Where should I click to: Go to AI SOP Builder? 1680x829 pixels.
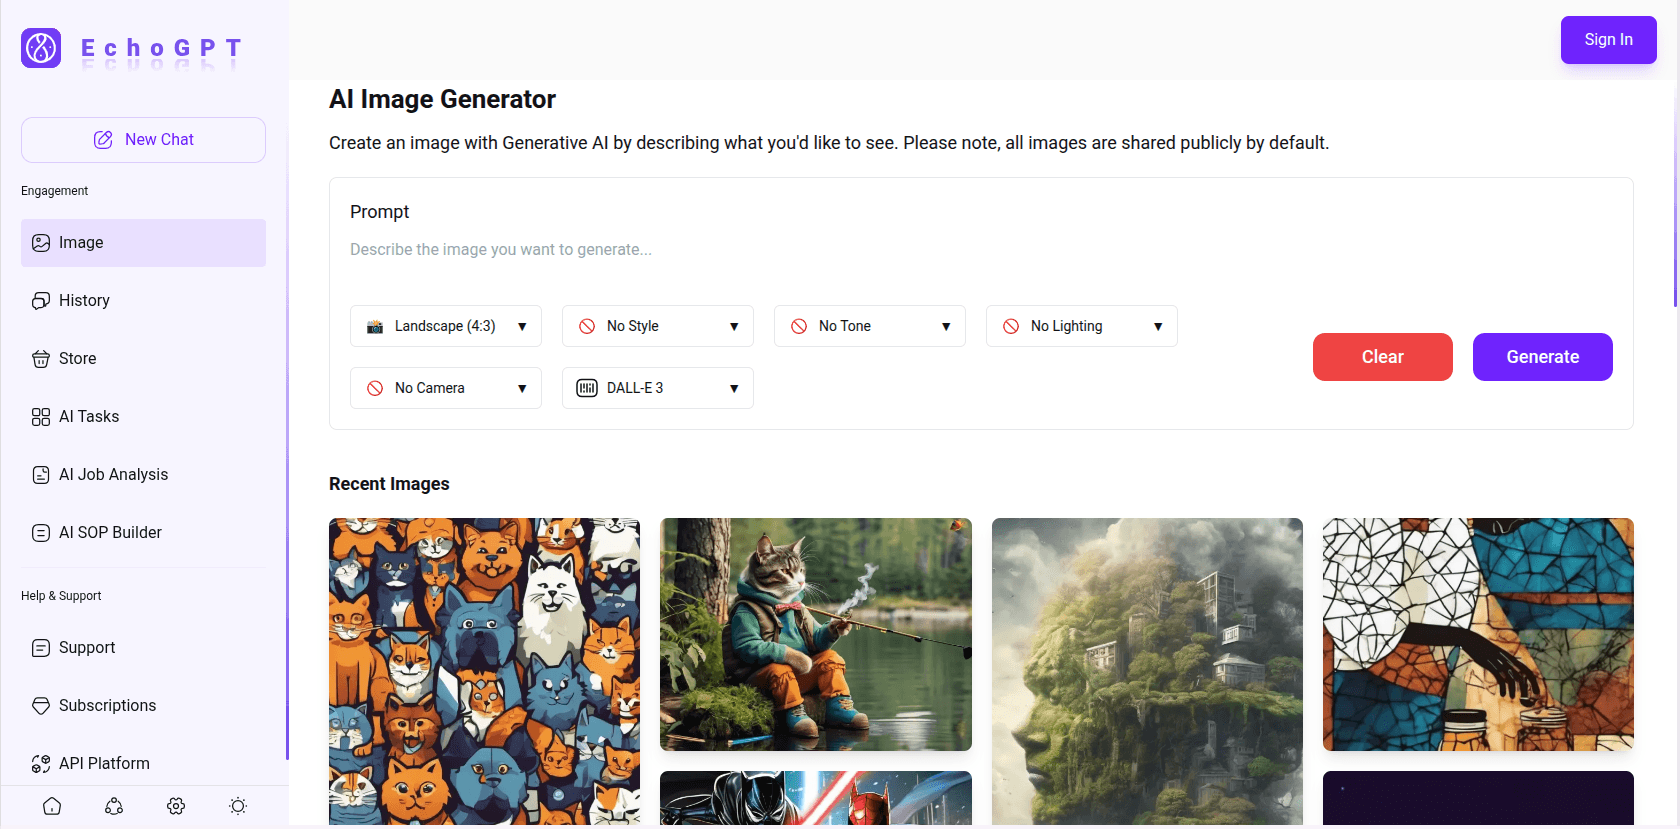110,533
